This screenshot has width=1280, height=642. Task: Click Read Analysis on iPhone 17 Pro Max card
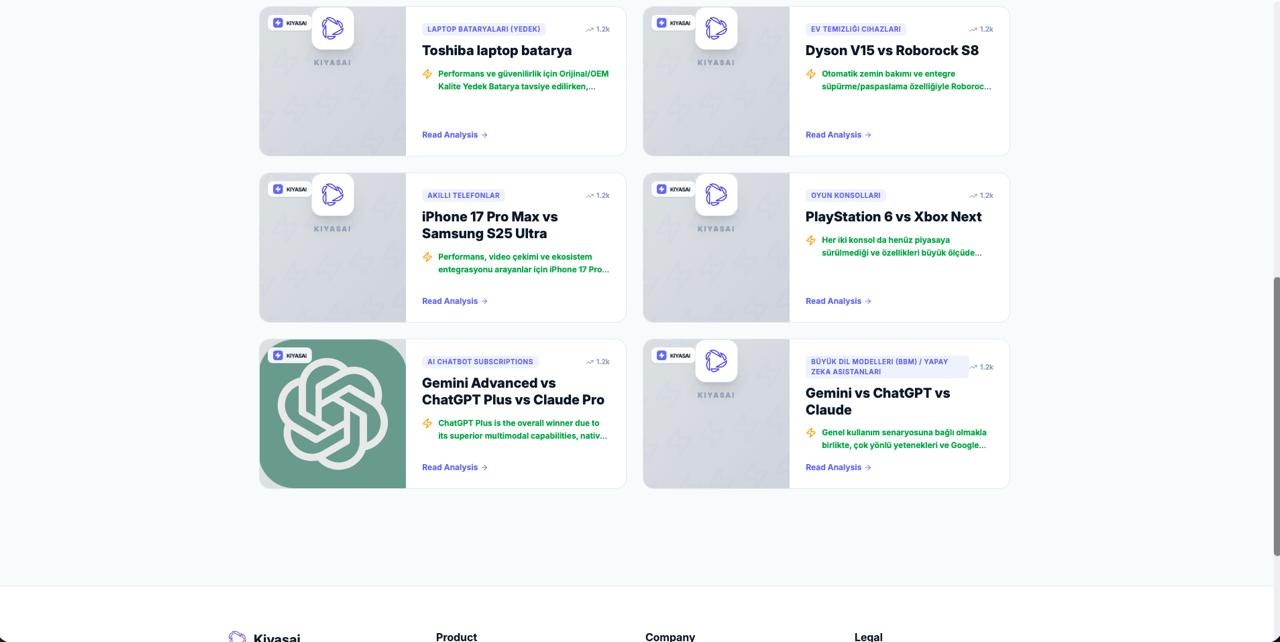[454, 300]
